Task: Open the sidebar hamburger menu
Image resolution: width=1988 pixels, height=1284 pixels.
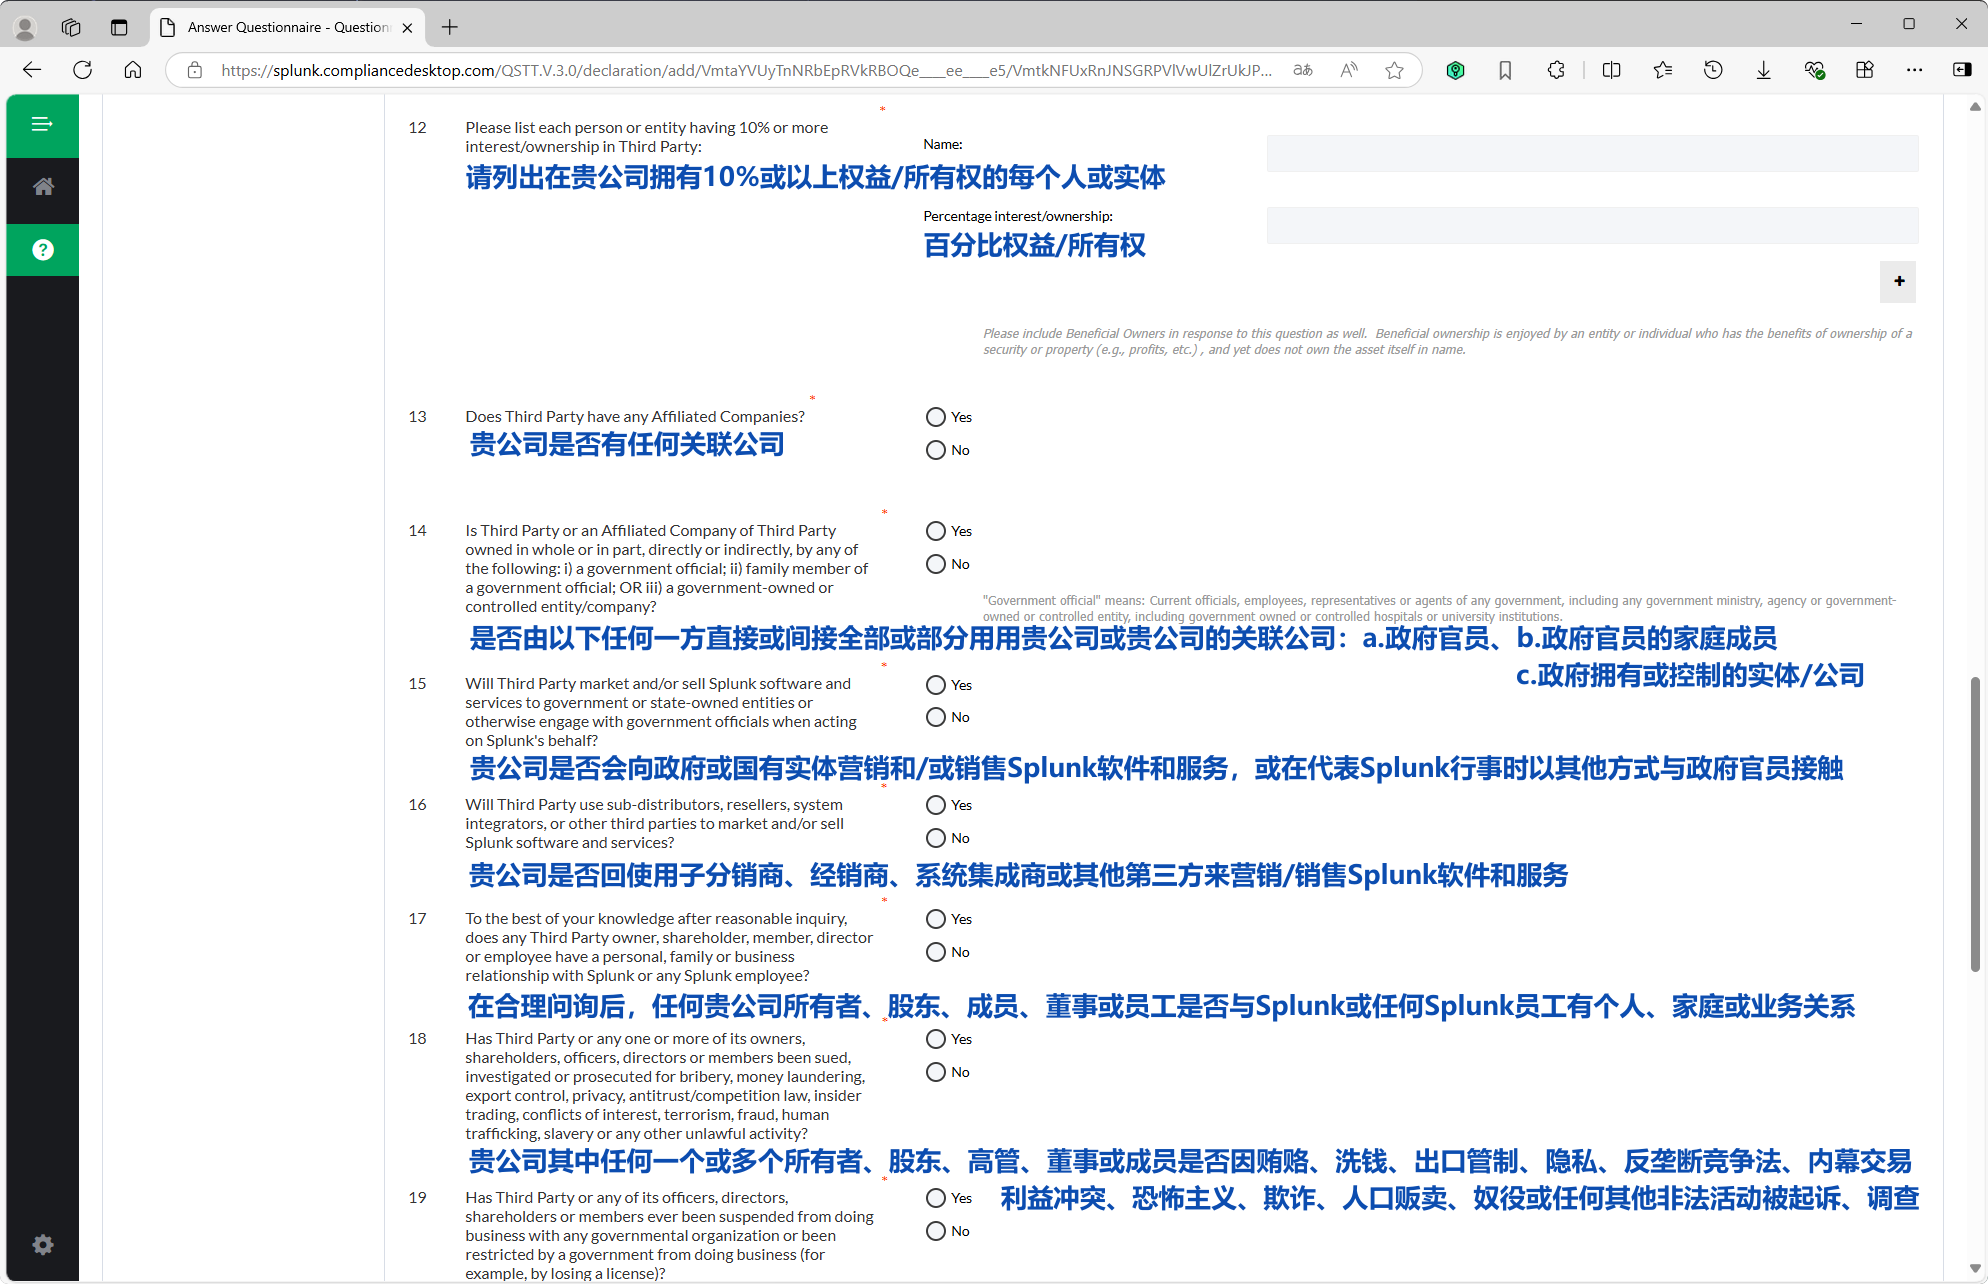Action: click(42, 125)
